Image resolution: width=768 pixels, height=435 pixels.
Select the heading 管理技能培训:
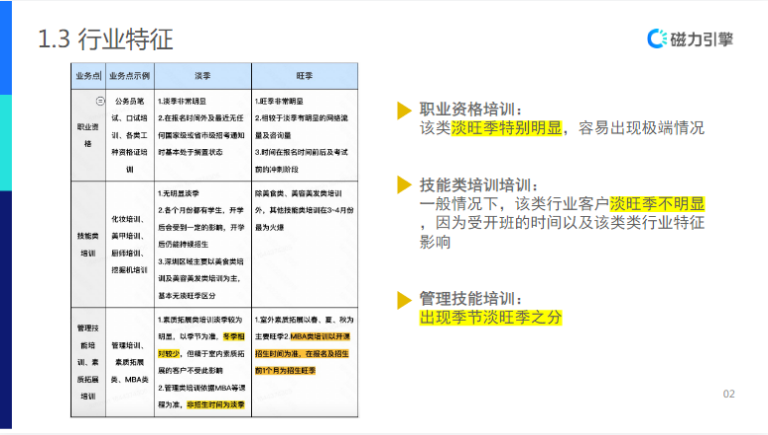click(471, 298)
